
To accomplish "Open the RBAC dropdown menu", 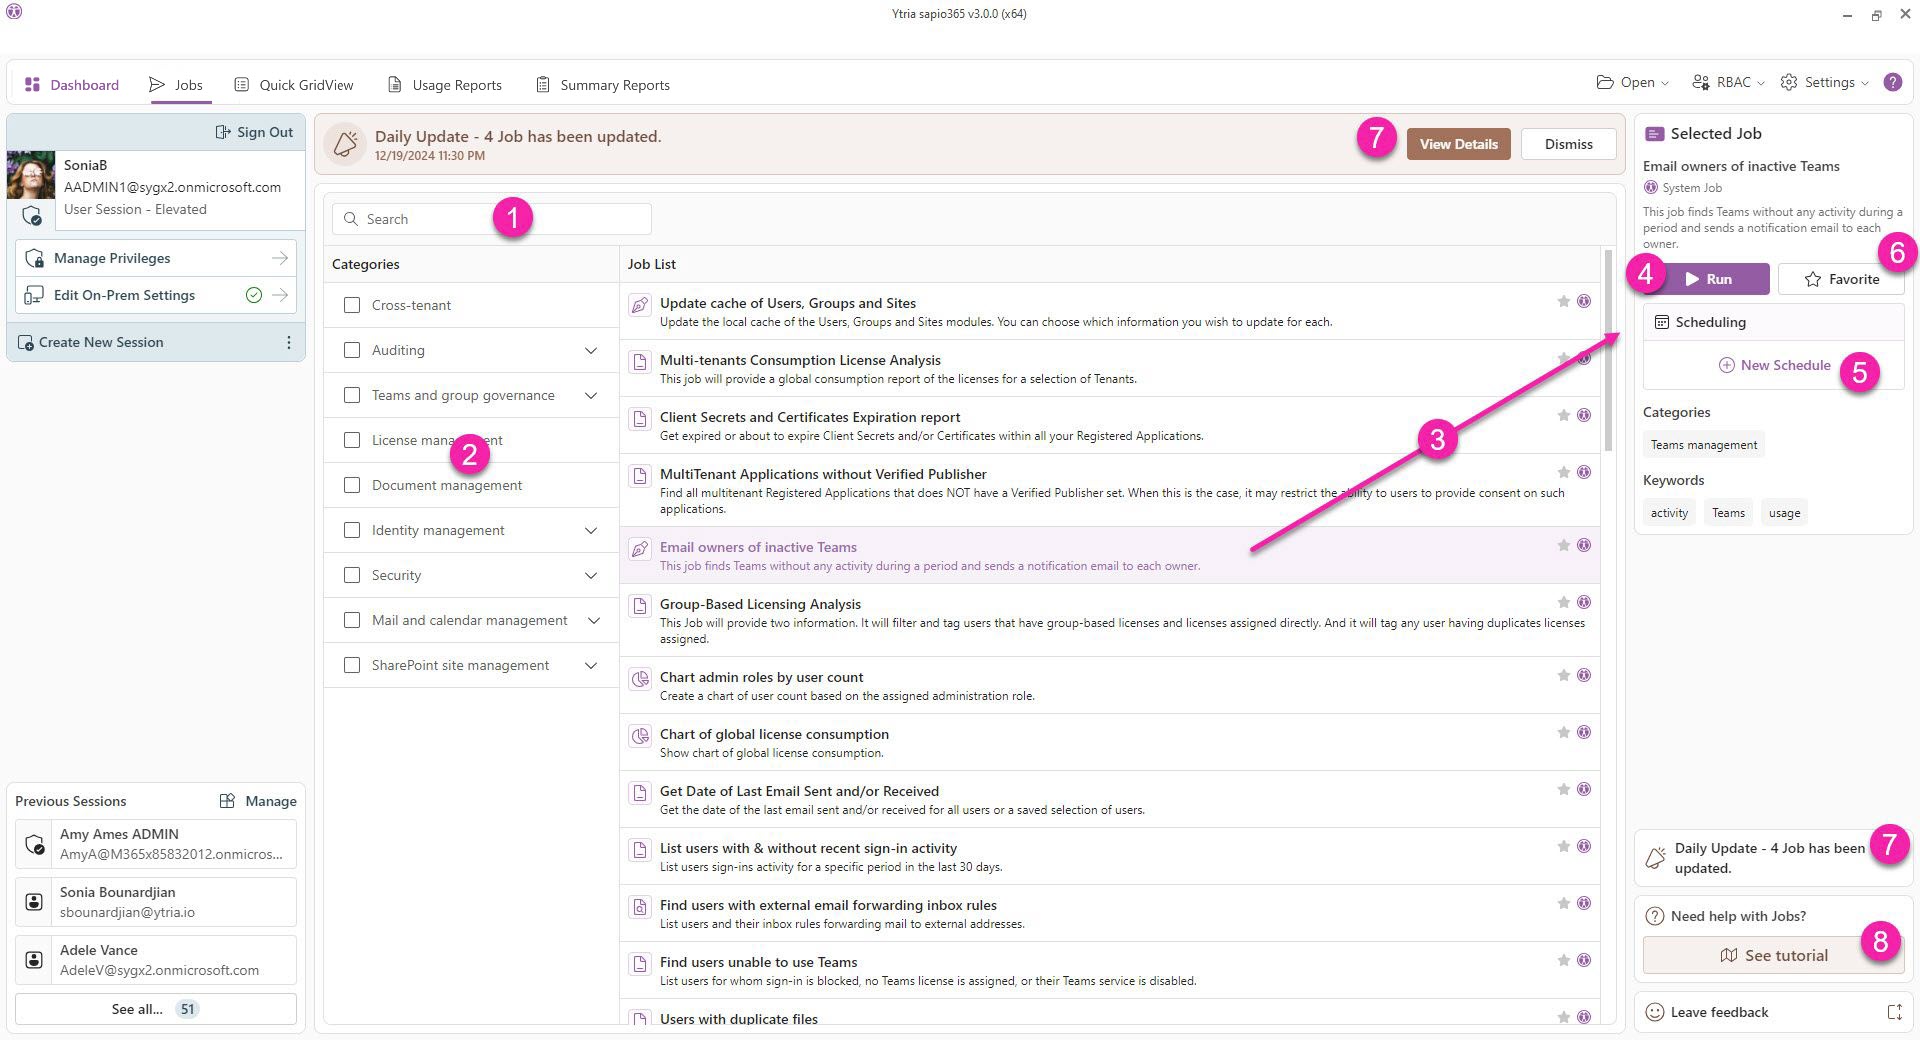I will point(1728,83).
